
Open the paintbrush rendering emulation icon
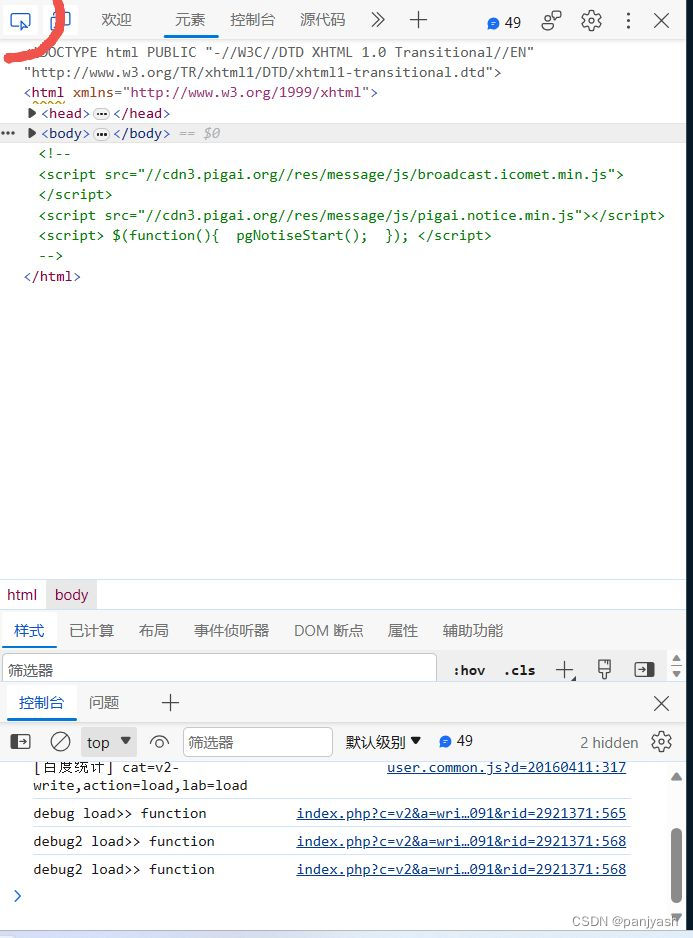click(x=604, y=669)
